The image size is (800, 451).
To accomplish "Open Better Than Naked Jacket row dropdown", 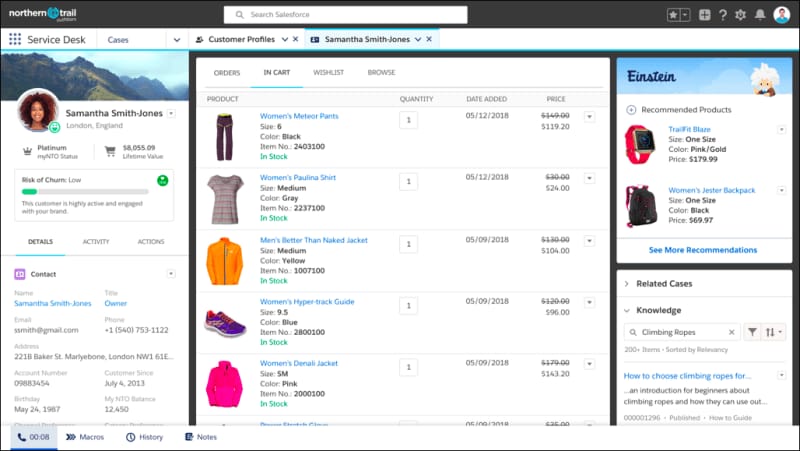I will [x=589, y=240].
